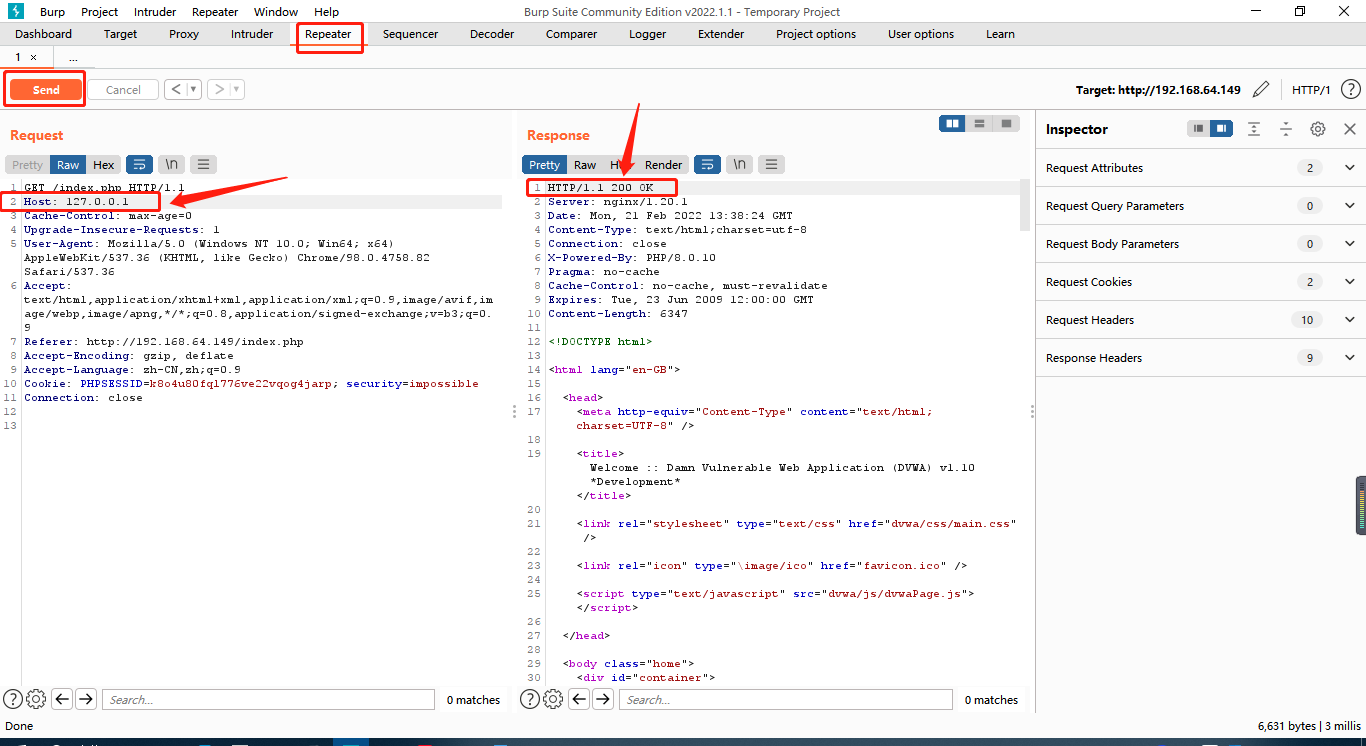The image size is (1366, 746).
Task: Go to previous match in Response search
Action: pos(579,699)
